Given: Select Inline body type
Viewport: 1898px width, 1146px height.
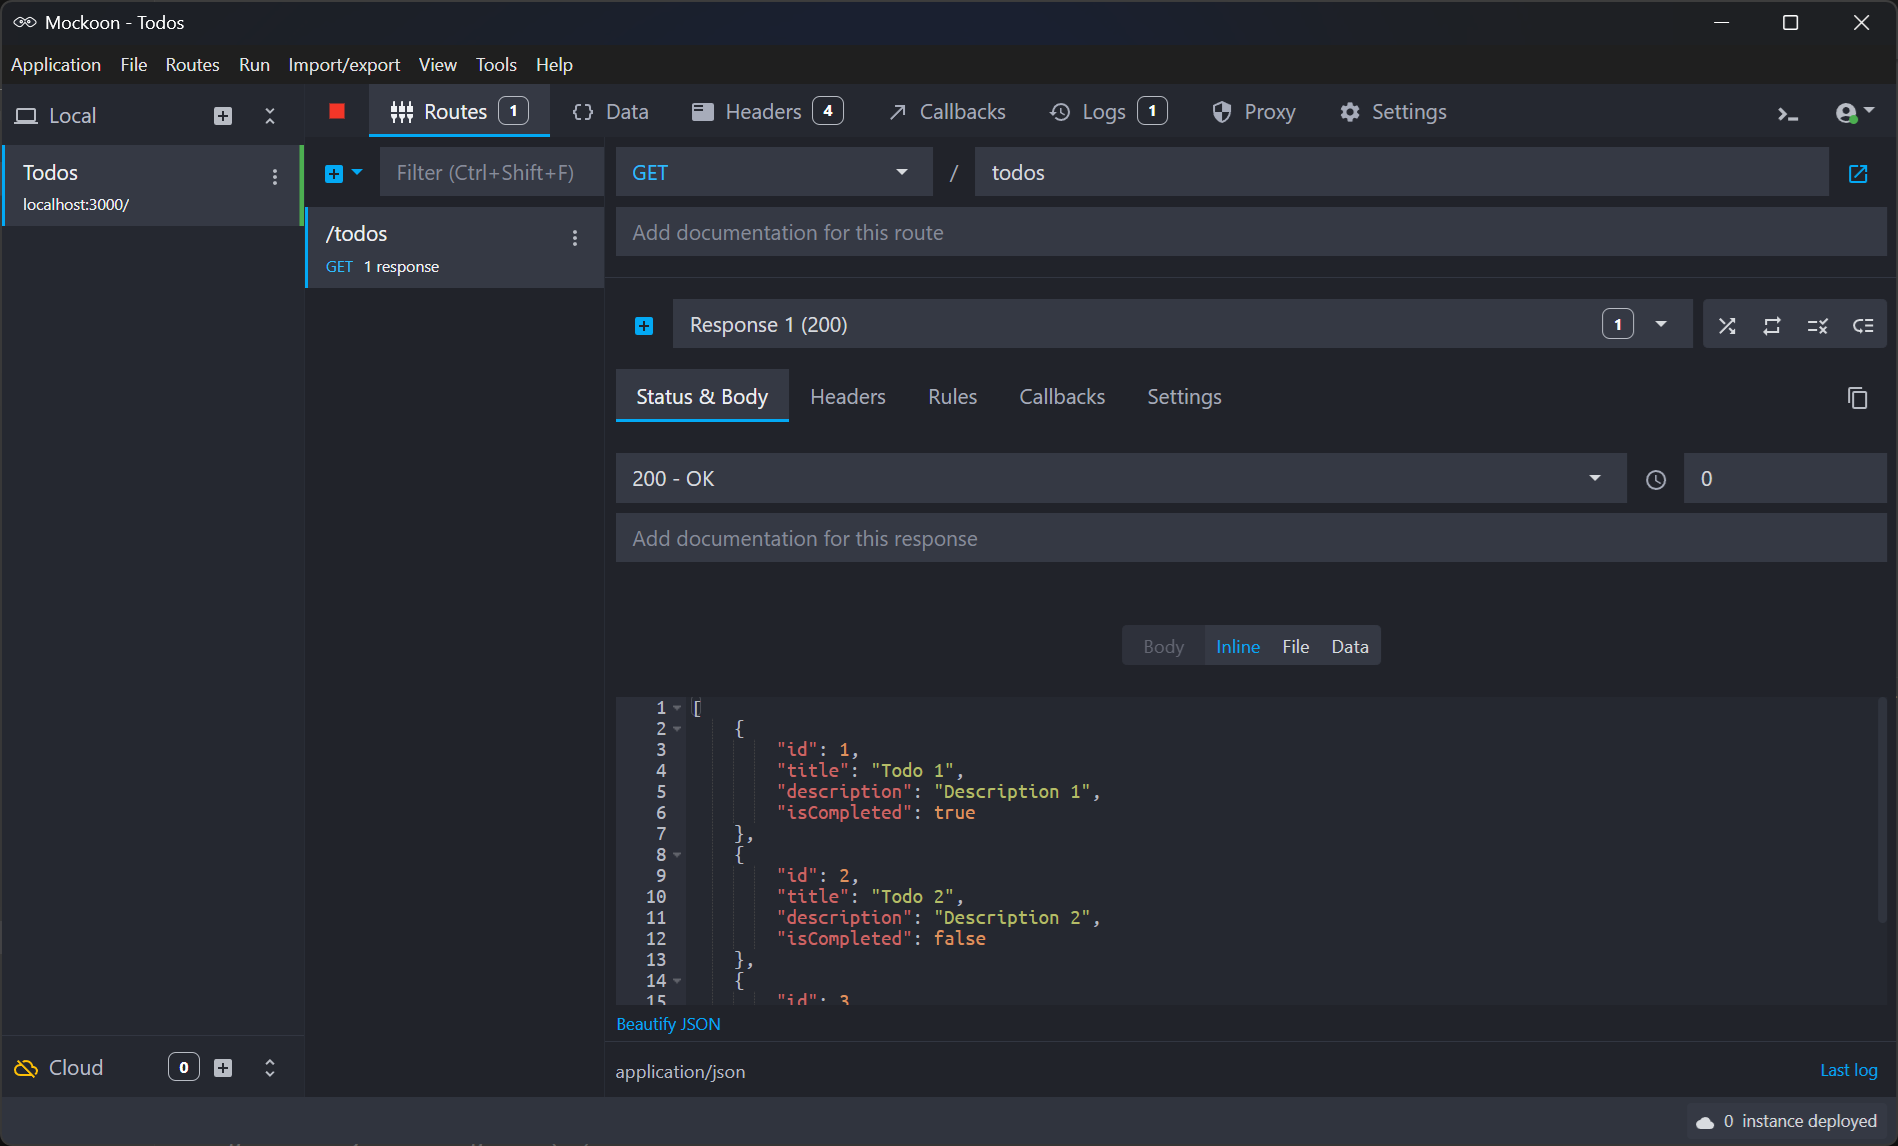Looking at the screenshot, I should (1238, 646).
